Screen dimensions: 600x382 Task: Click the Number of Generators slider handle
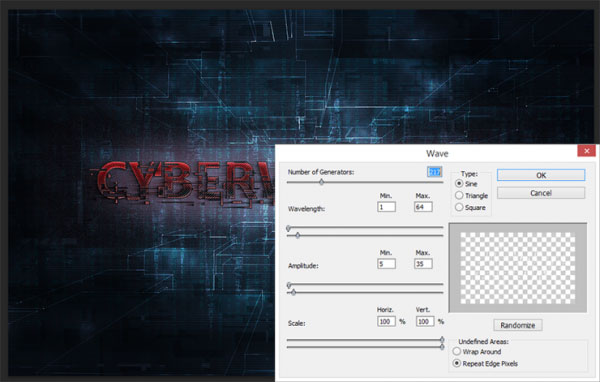(x=321, y=182)
